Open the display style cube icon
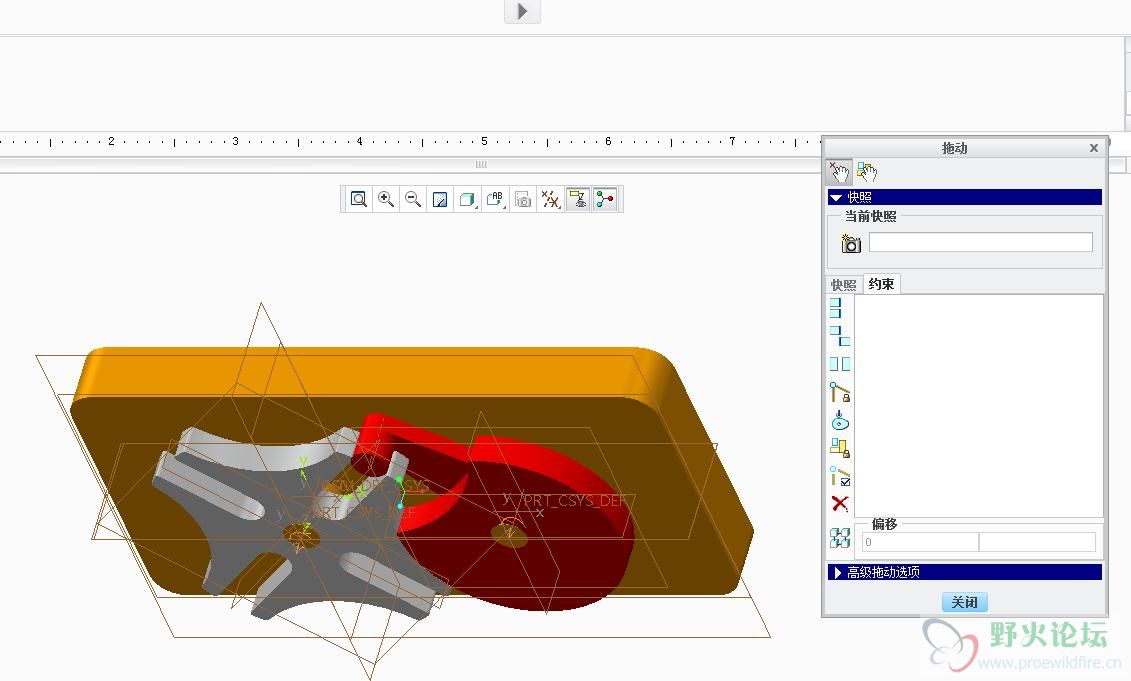The height and width of the screenshot is (681, 1131). click(467, 199)
